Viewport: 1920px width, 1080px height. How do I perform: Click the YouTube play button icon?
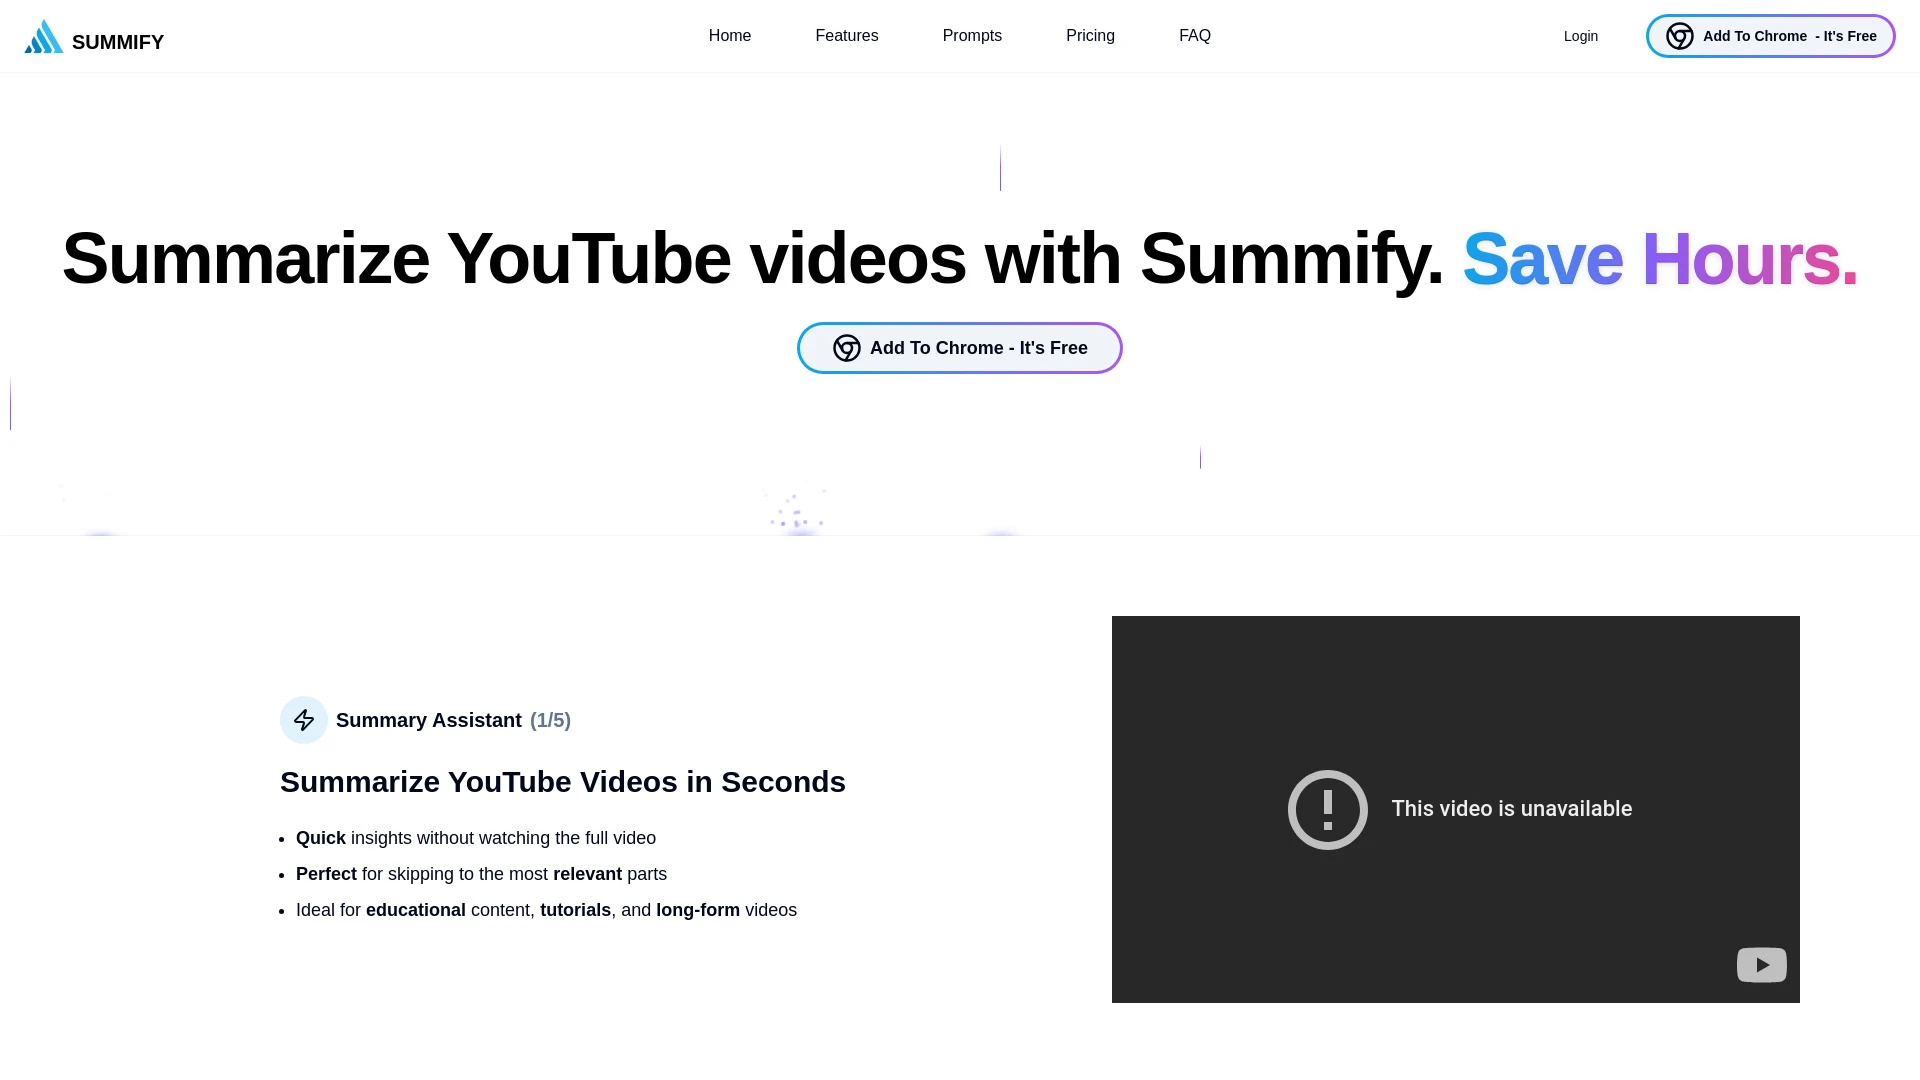click(1760, 965)
